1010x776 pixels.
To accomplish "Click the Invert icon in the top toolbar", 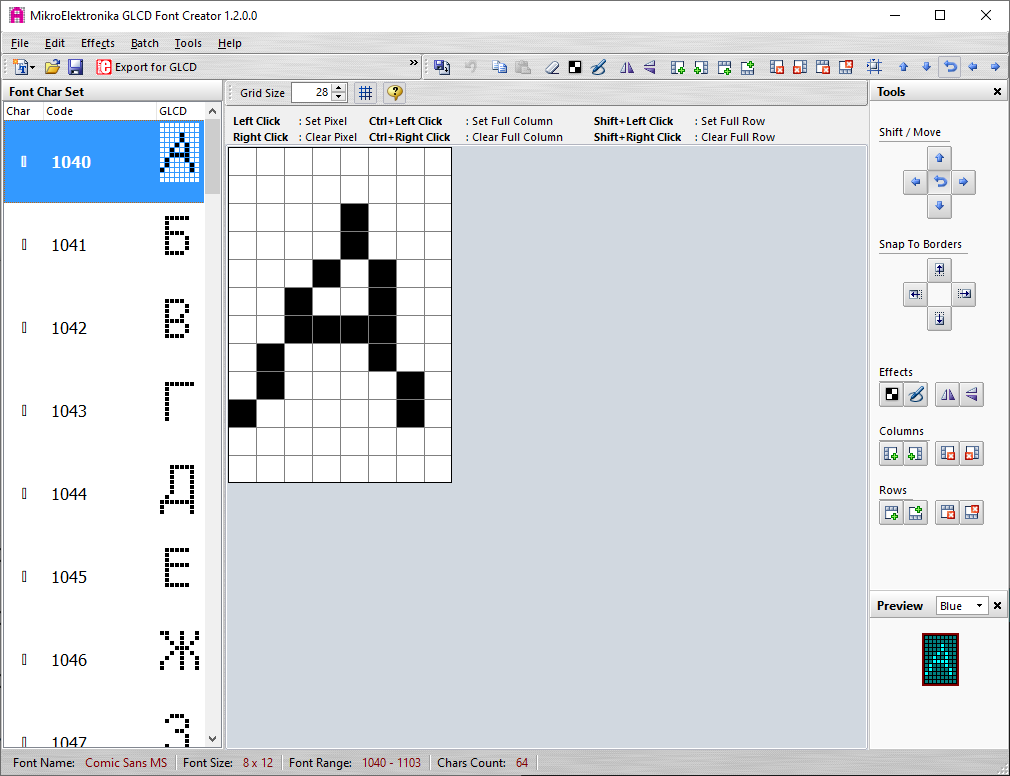I will 575,67.
